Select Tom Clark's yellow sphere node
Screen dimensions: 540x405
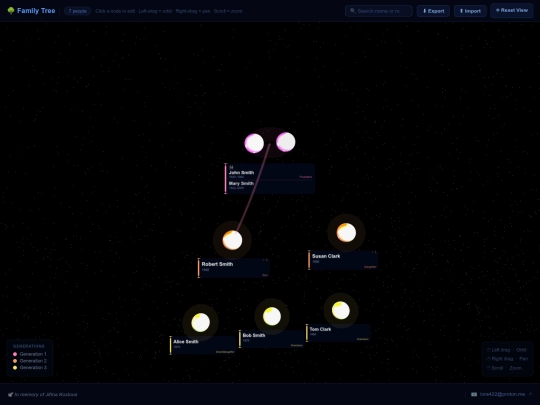click(x=341, y=310)
